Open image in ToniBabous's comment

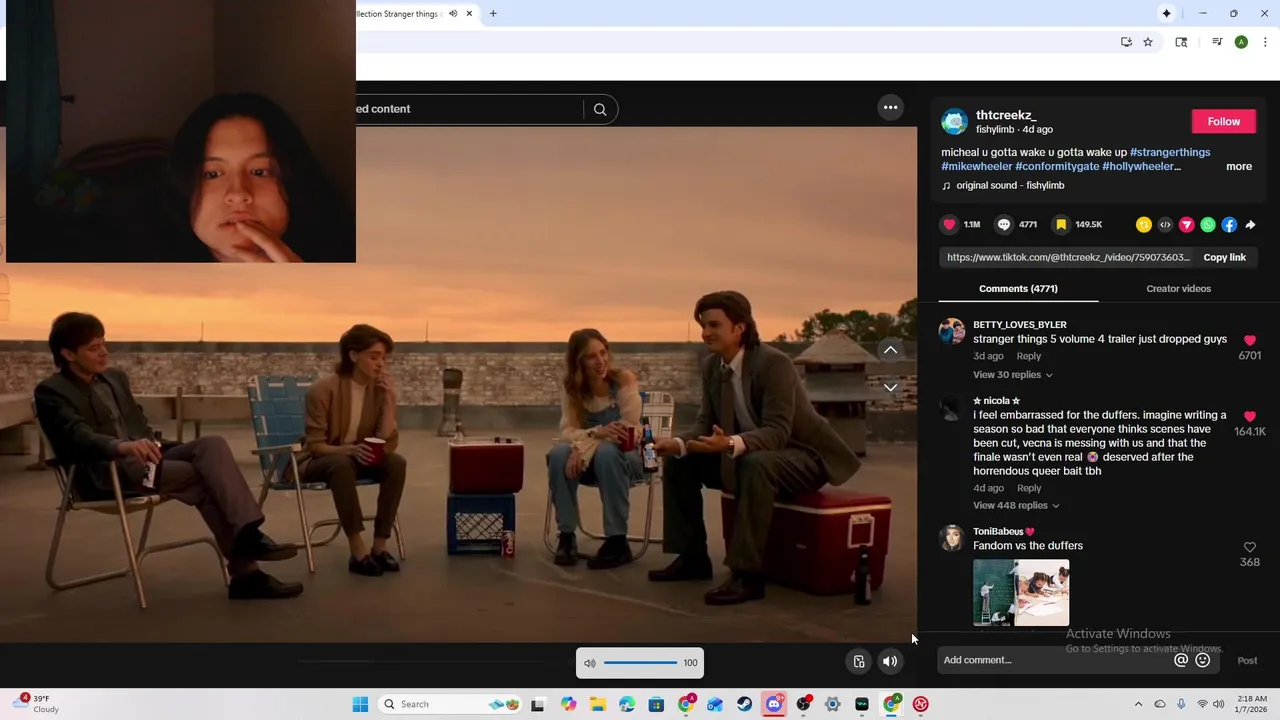(1021, 592)
